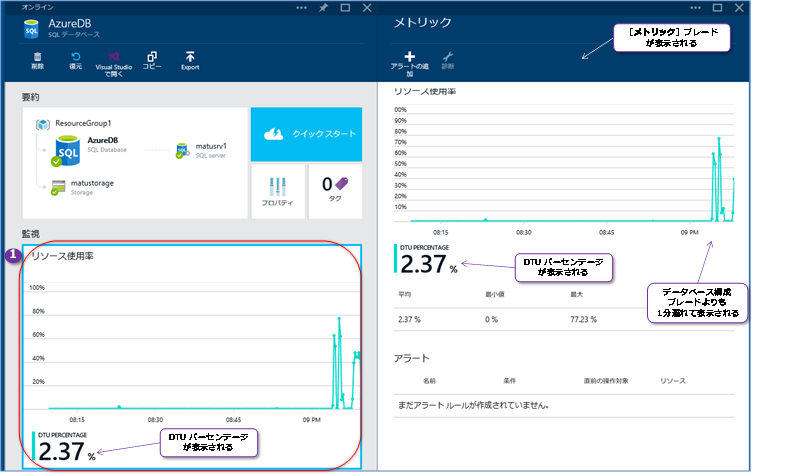
Task: Click DTU PERCENTAGE value in Metrics blade
Action: pyautogui.click(x=429, y=264)
